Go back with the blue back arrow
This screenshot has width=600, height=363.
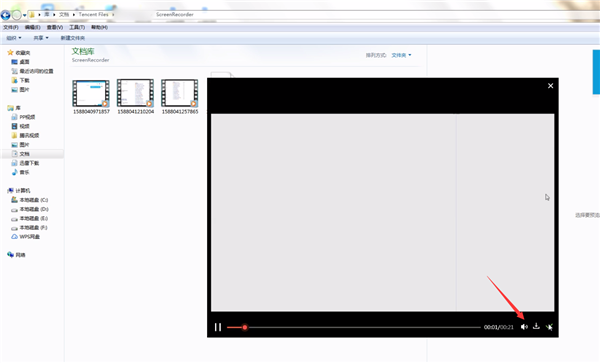tap(5, 15)
